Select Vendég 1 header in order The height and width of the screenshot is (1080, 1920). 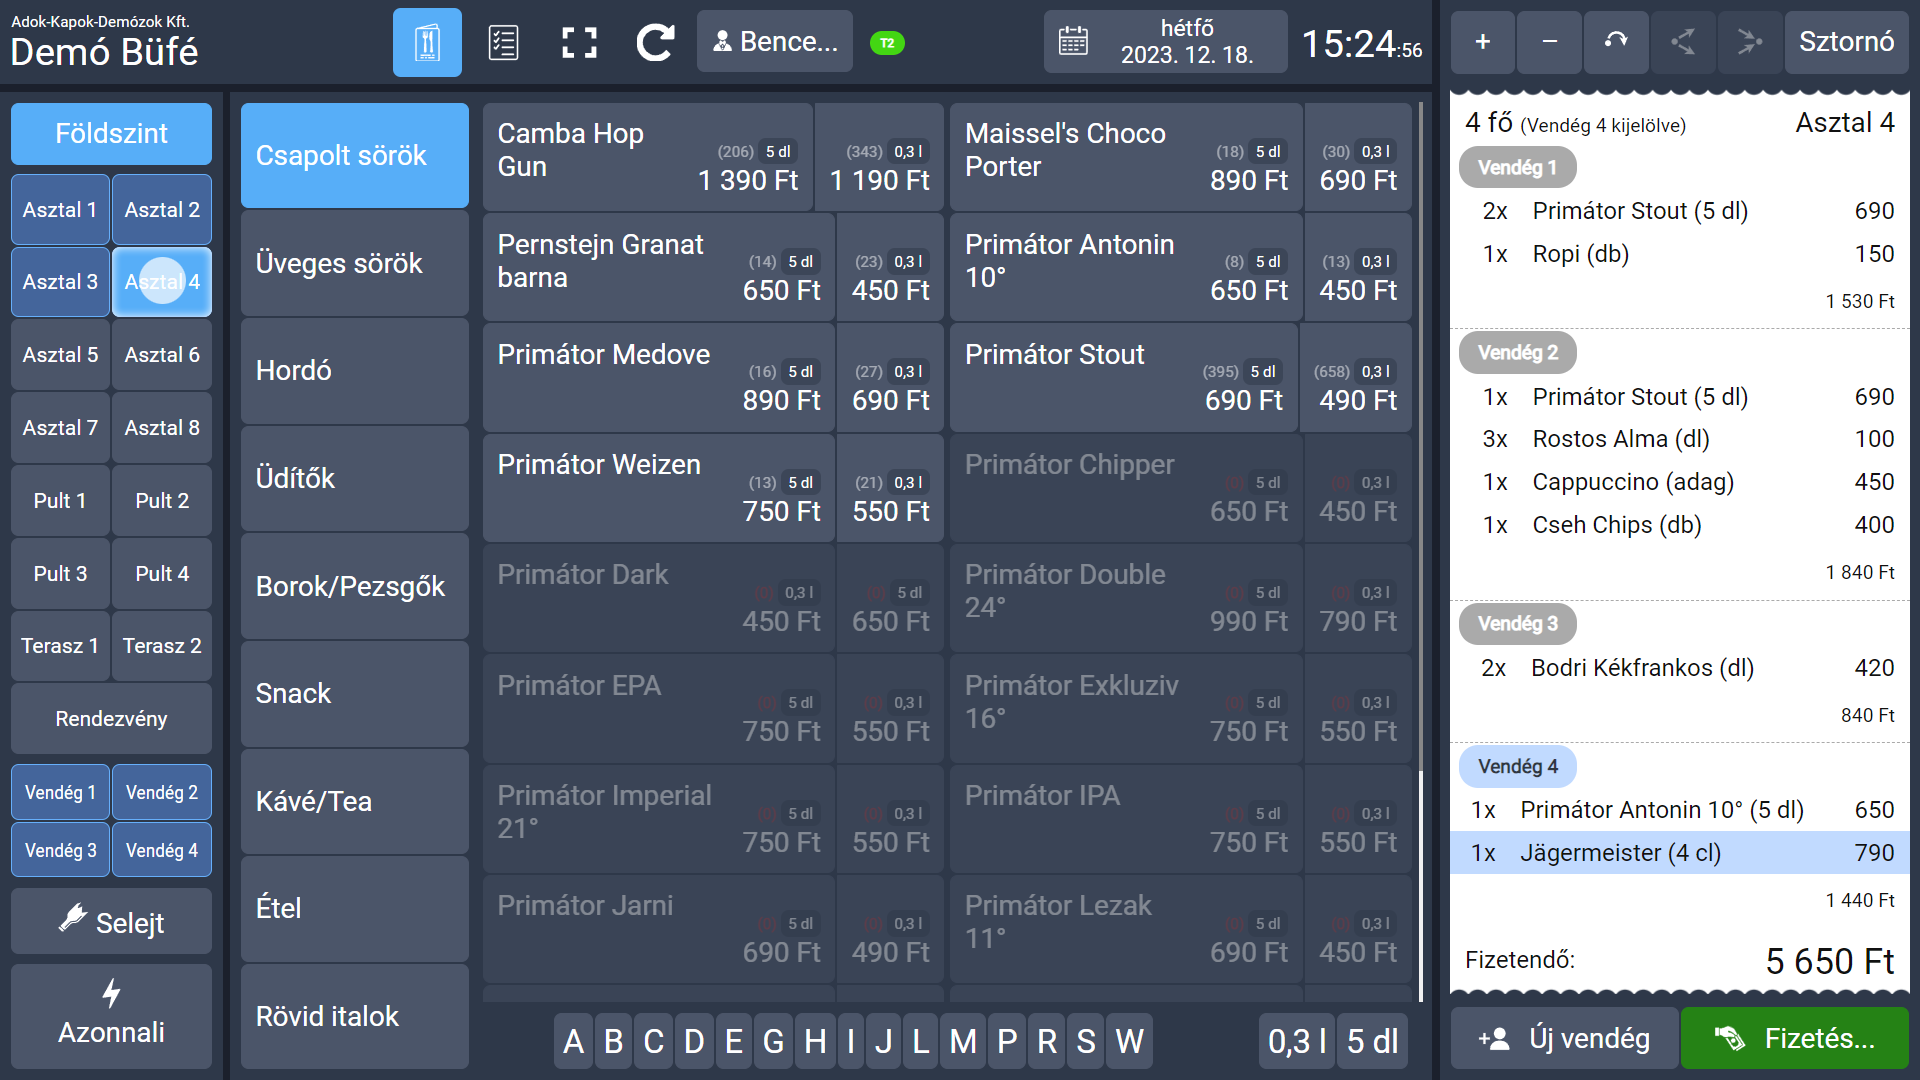[x=1517, y=167]
